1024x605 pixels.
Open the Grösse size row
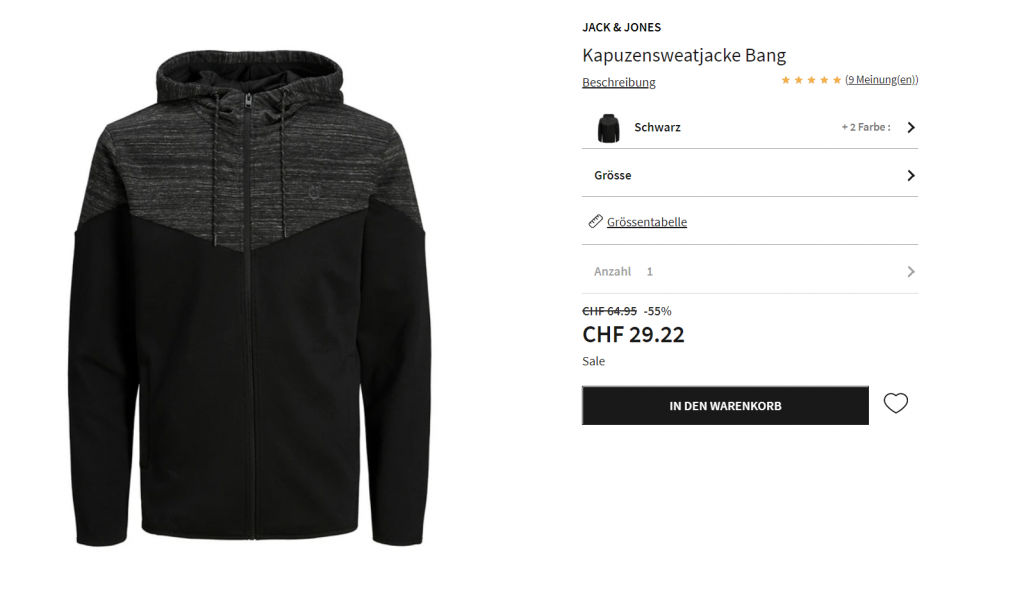750,175
